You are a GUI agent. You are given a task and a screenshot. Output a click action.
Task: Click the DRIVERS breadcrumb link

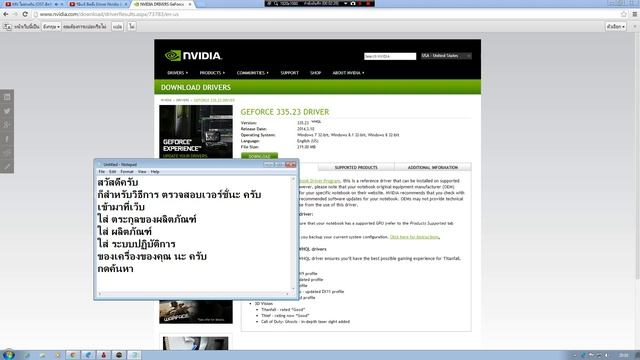click(182, 100)
